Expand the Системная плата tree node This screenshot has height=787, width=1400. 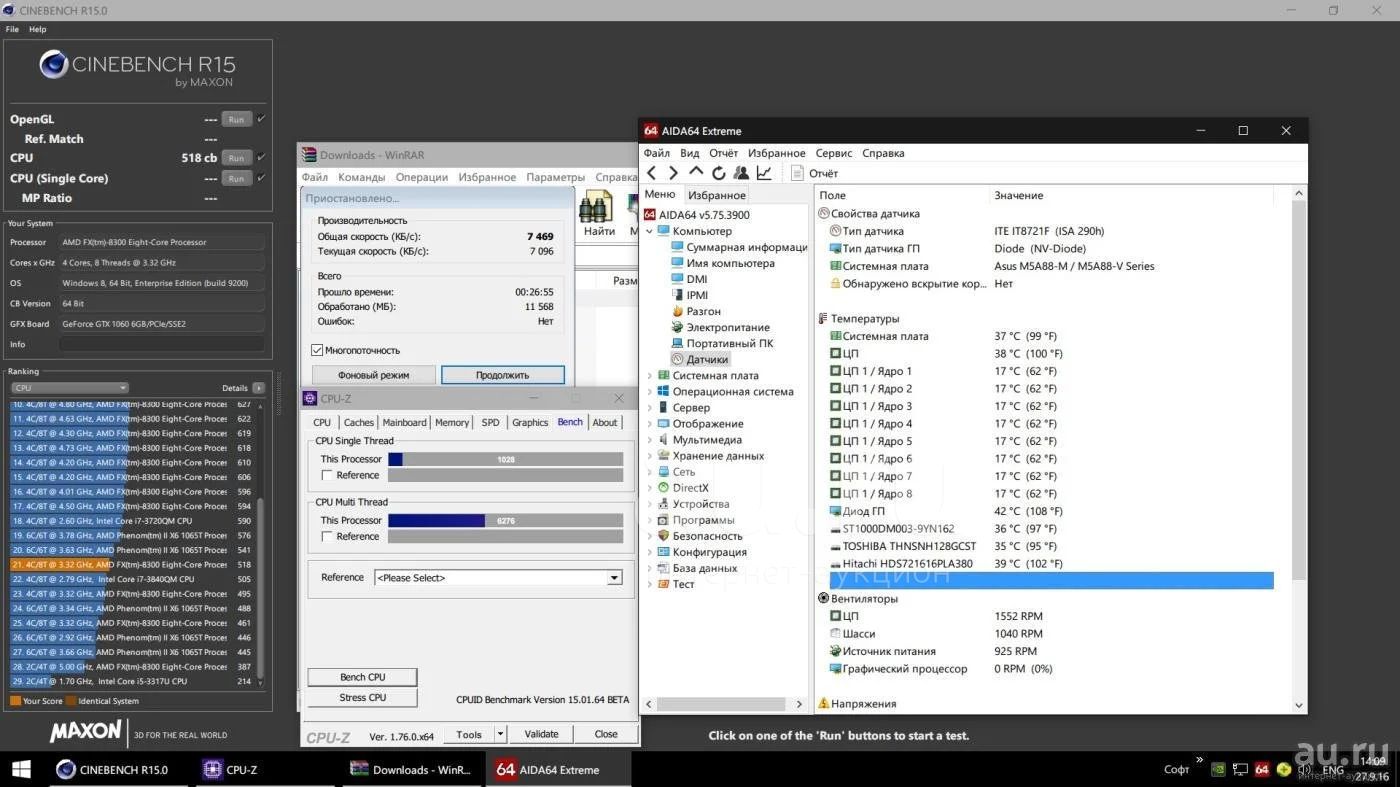[650, 375]
